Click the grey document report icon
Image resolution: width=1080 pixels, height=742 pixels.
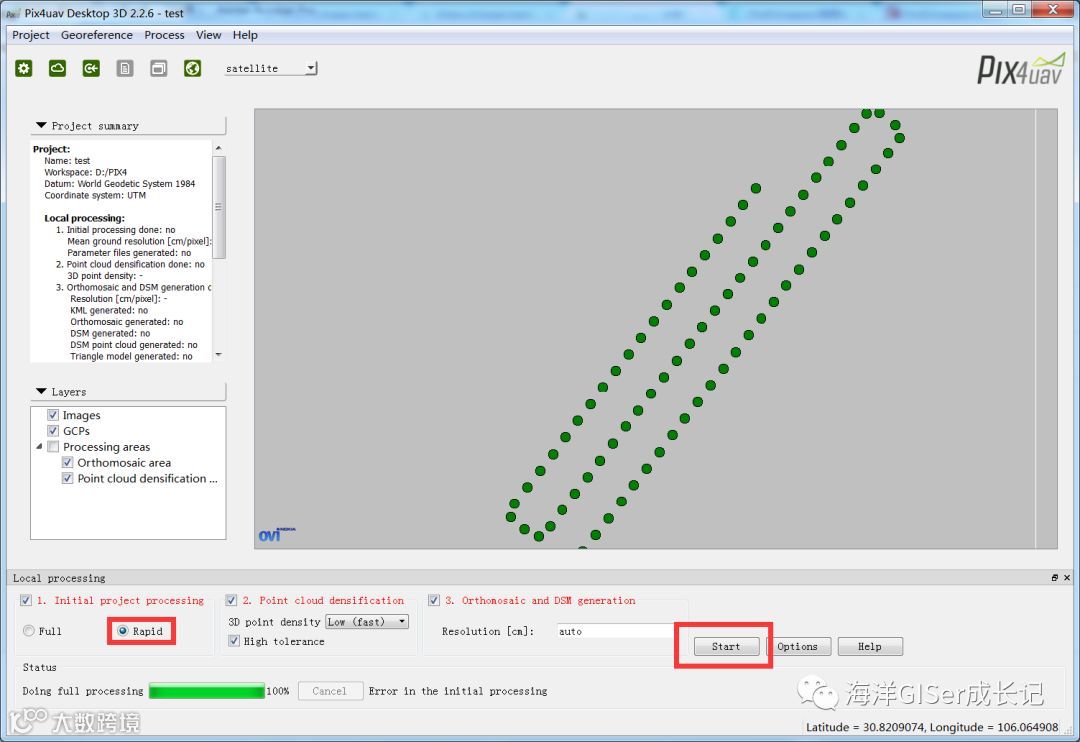(125, 68)
